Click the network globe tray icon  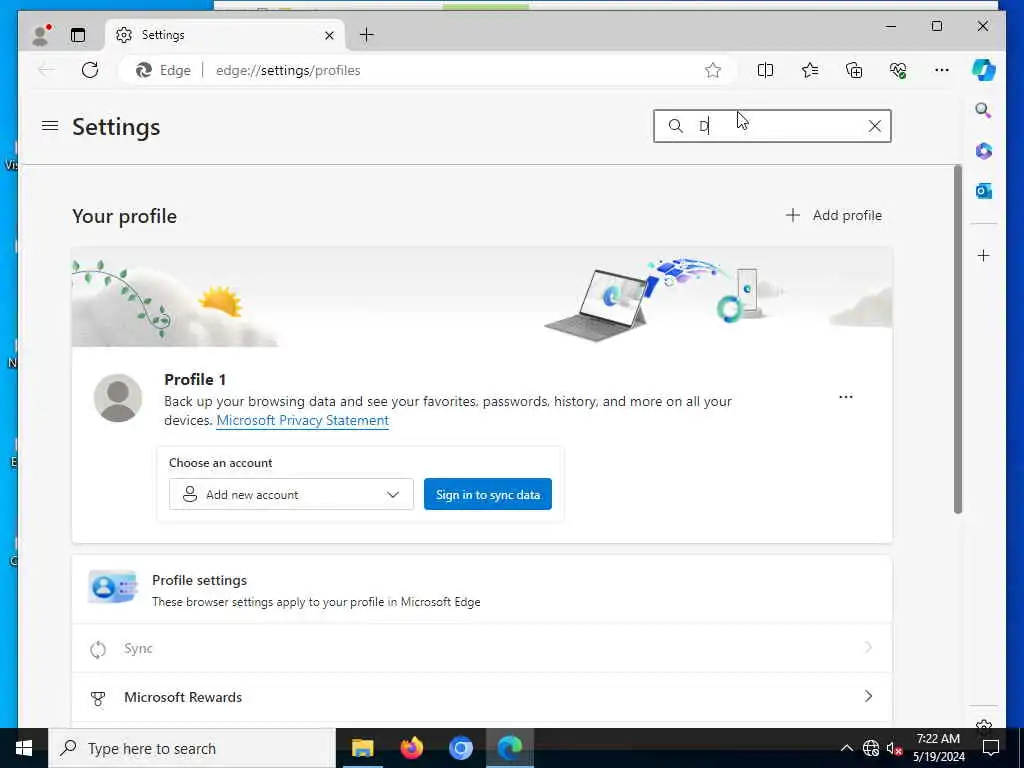pos(871,748)
